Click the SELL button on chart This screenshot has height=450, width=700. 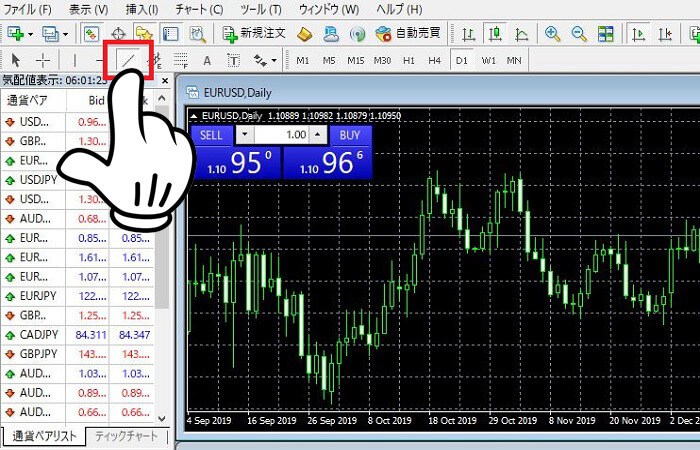coord(211,135)
